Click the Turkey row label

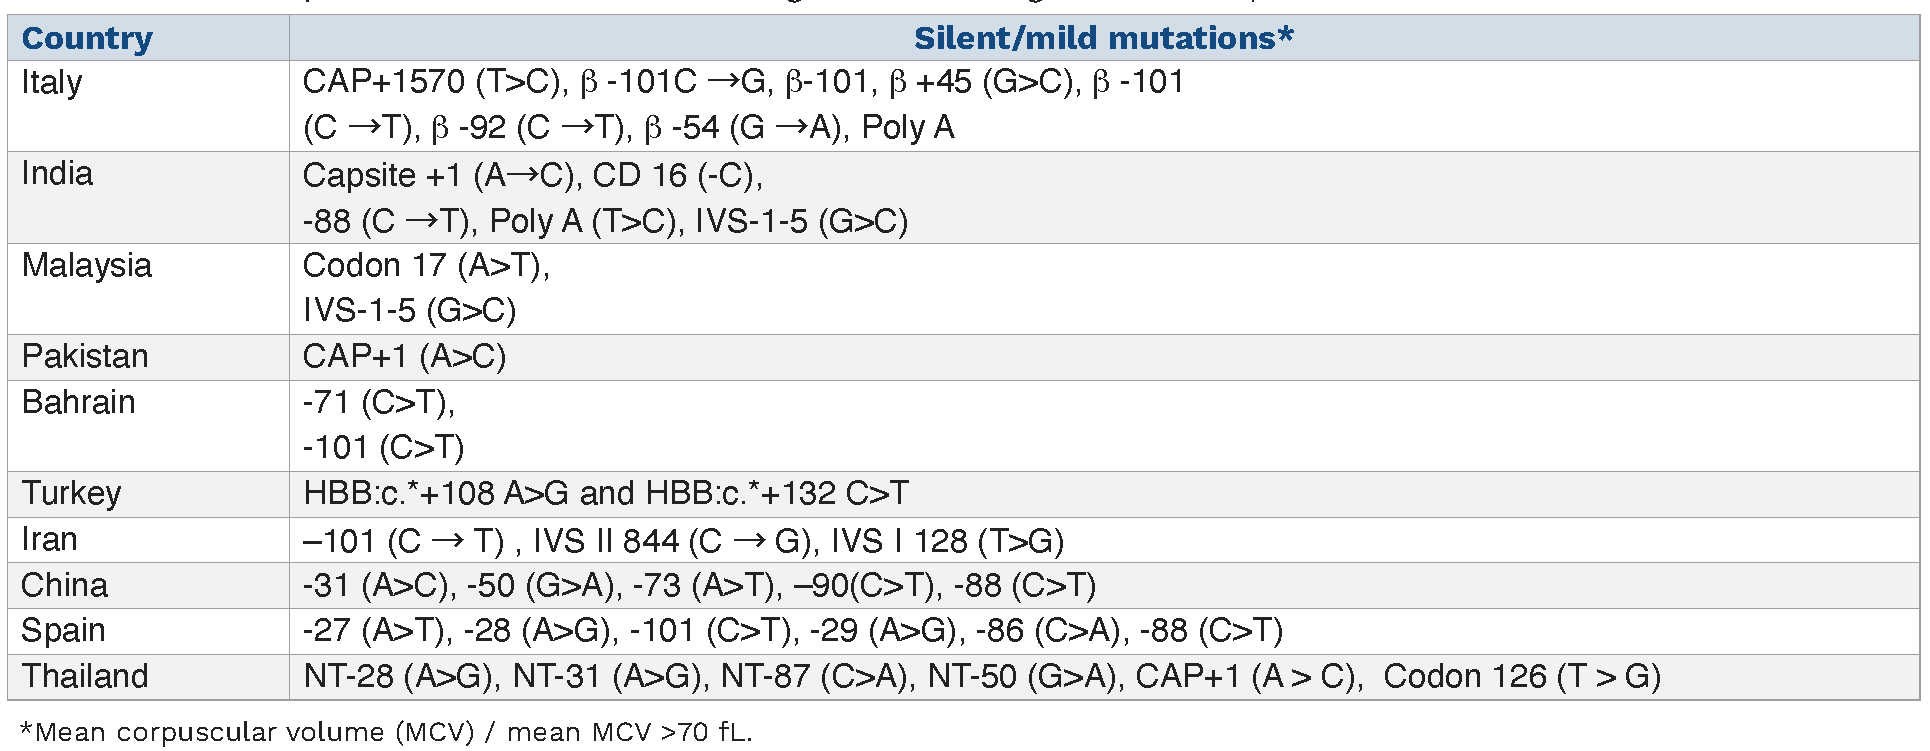[x=71, y=494]
